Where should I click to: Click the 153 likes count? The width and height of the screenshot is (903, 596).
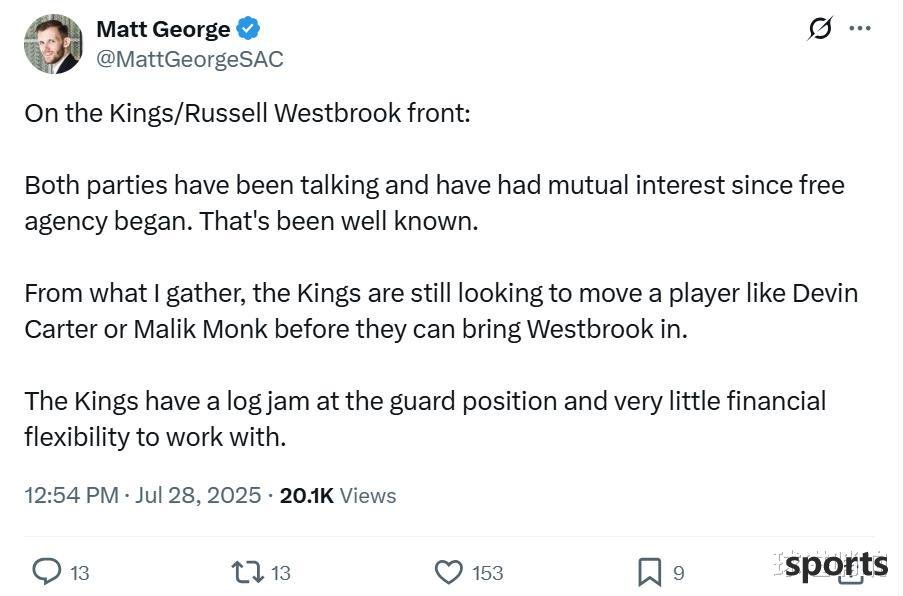487,573
